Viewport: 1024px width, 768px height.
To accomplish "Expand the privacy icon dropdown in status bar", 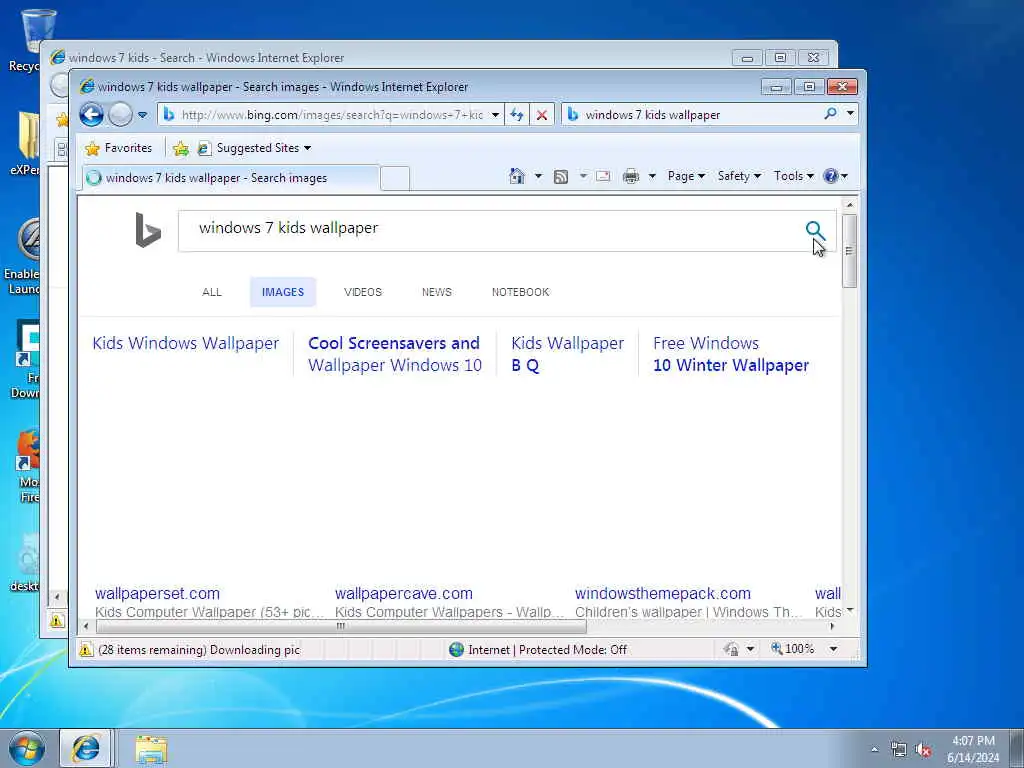I will (x=750, y=649).
